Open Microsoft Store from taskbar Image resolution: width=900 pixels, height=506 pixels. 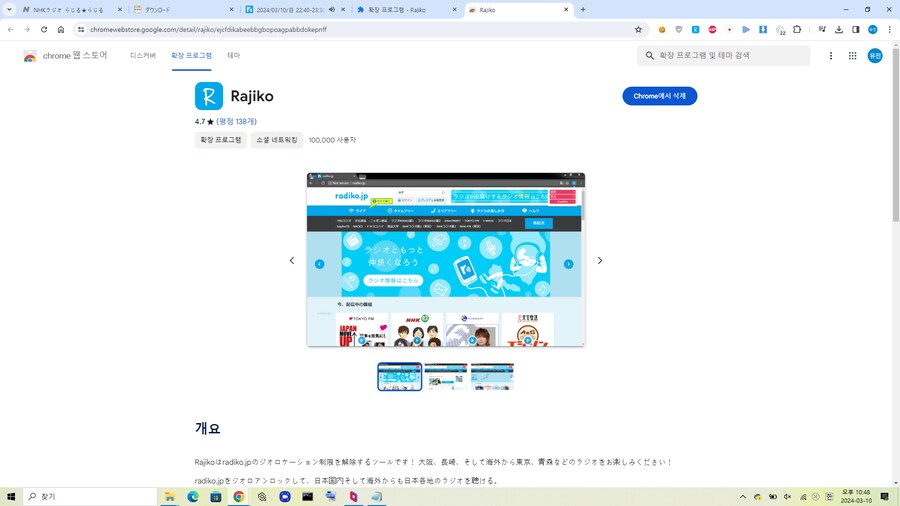point(216,497)
